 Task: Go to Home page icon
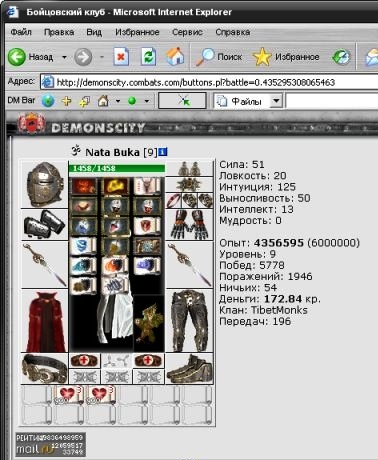tap(175, 56)
